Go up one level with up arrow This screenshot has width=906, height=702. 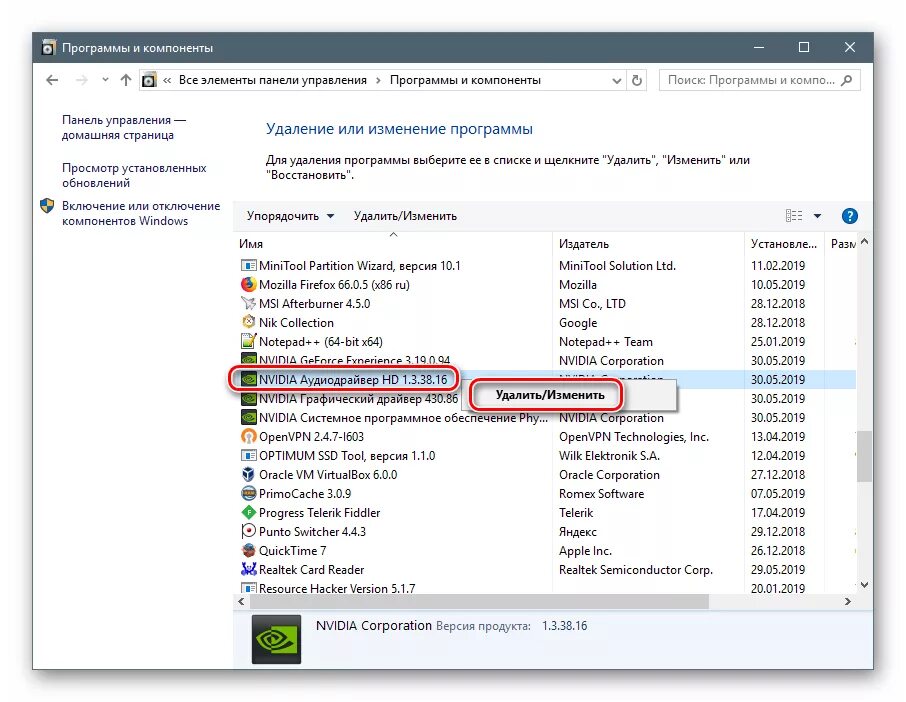(x=125, y=80)
